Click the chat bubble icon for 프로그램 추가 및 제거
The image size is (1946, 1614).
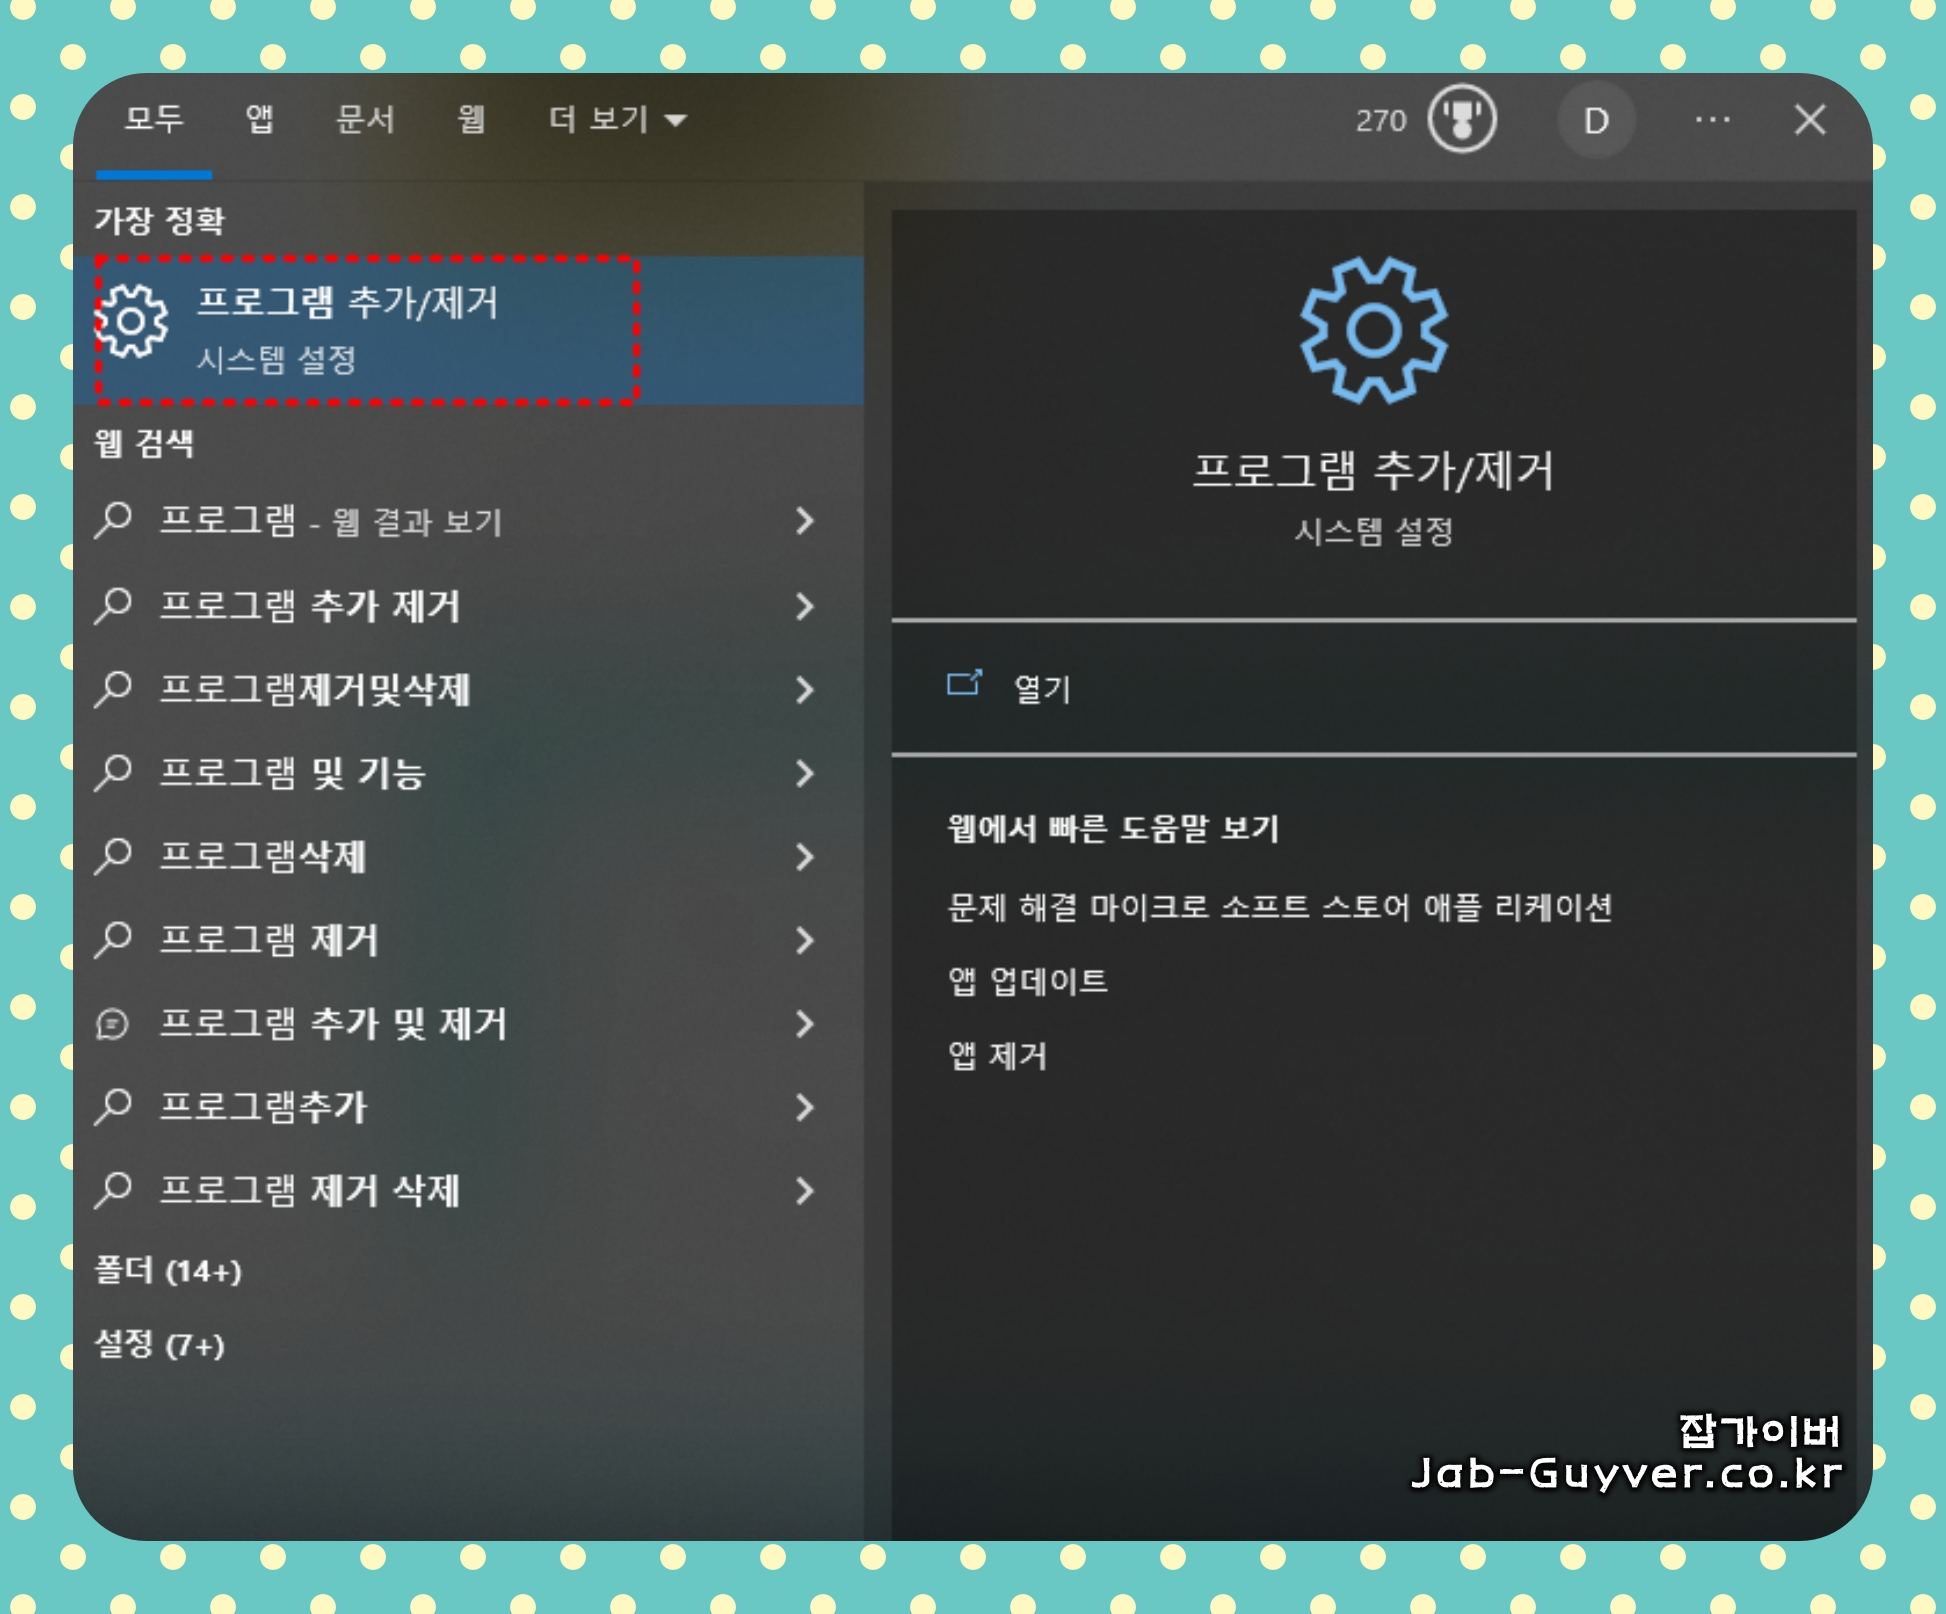pos(113,1024)
